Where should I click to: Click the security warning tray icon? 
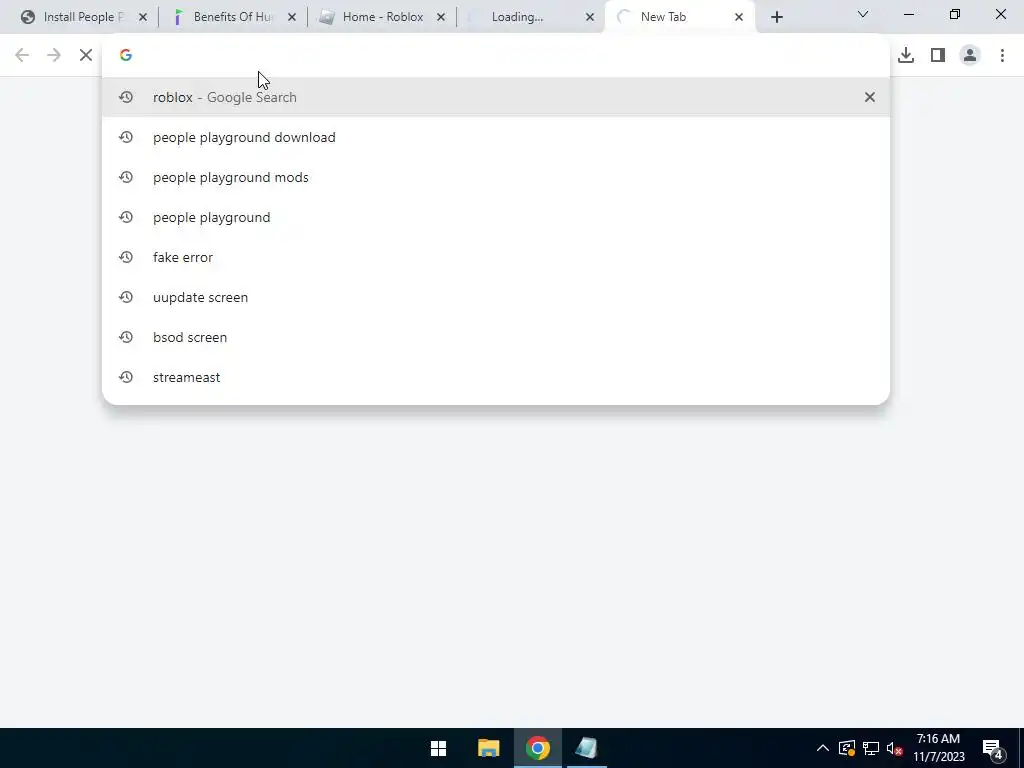click(847, 748)
